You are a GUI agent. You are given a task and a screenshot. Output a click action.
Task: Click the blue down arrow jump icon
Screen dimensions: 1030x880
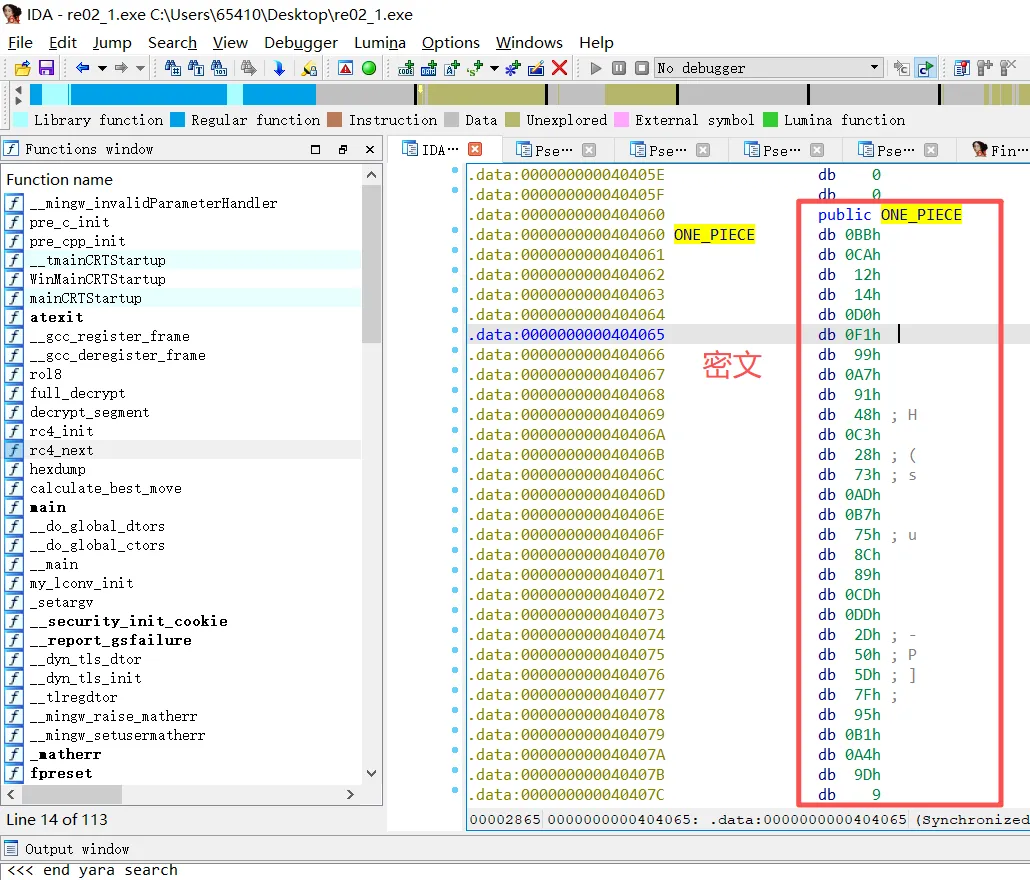[279, 68]
